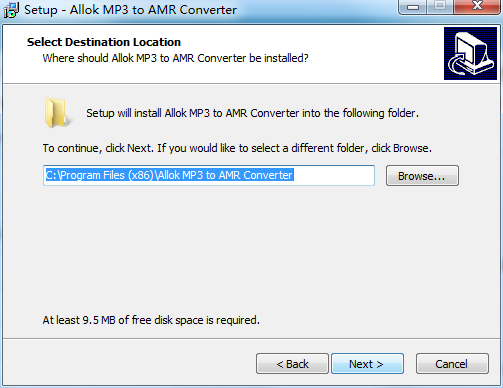The height and width of the screenshot is (388, 503).
Task: Click the yellow folder icon
Action: [57, 113]
